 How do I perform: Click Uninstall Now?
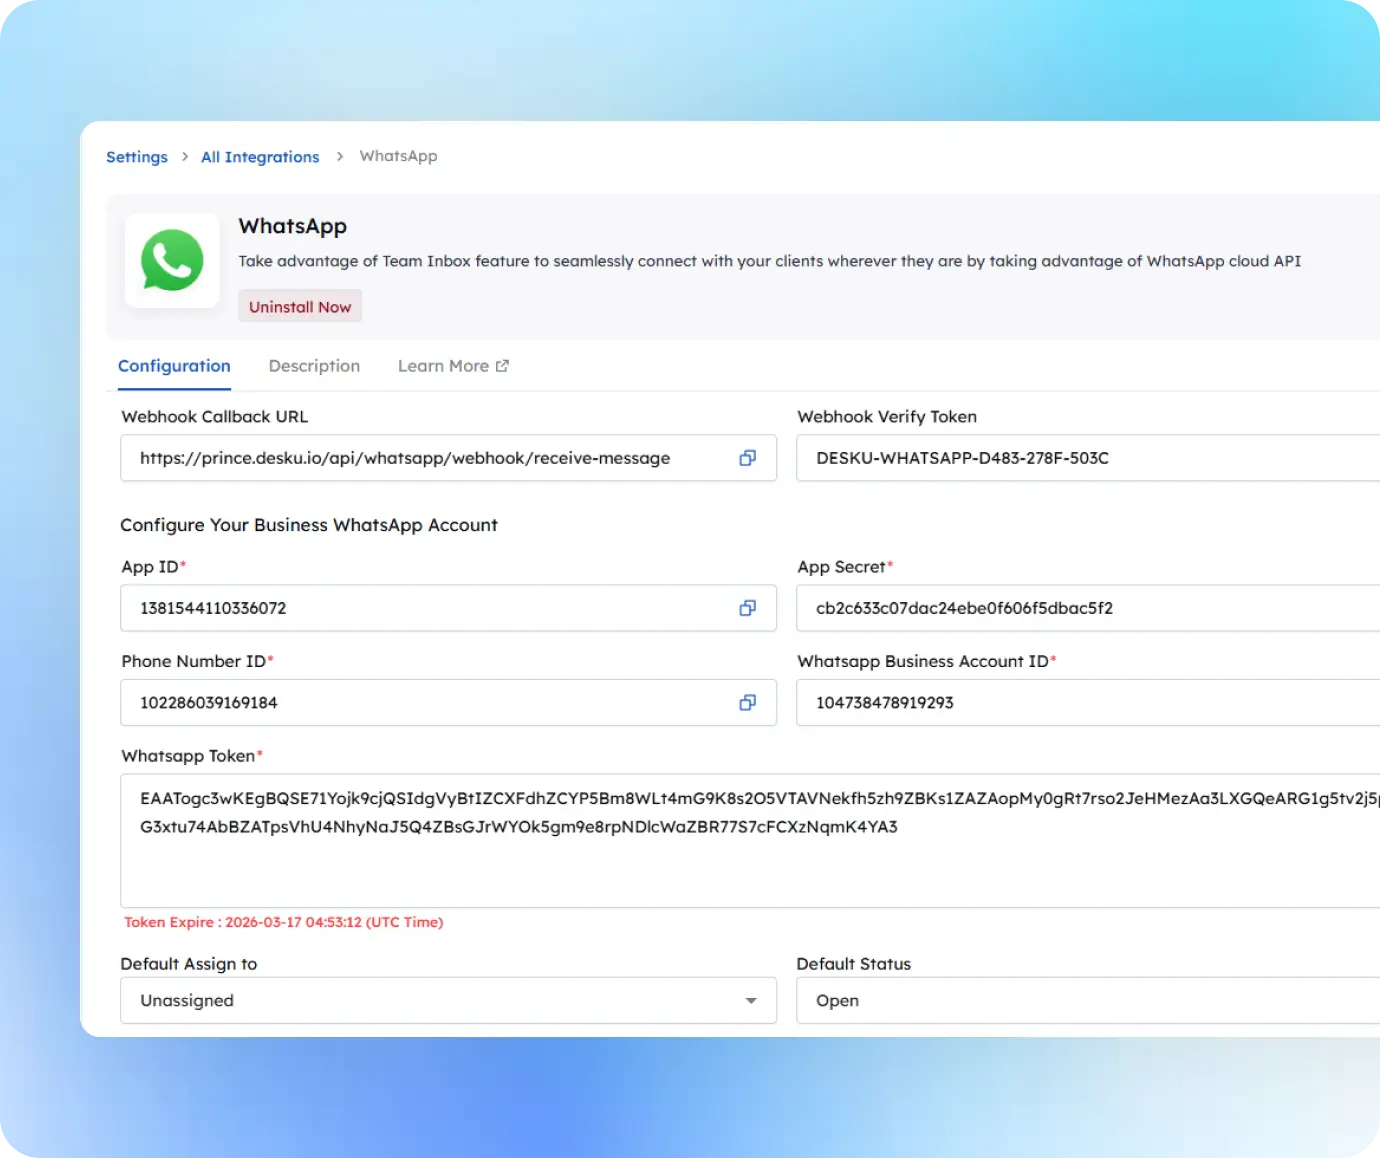300,306
